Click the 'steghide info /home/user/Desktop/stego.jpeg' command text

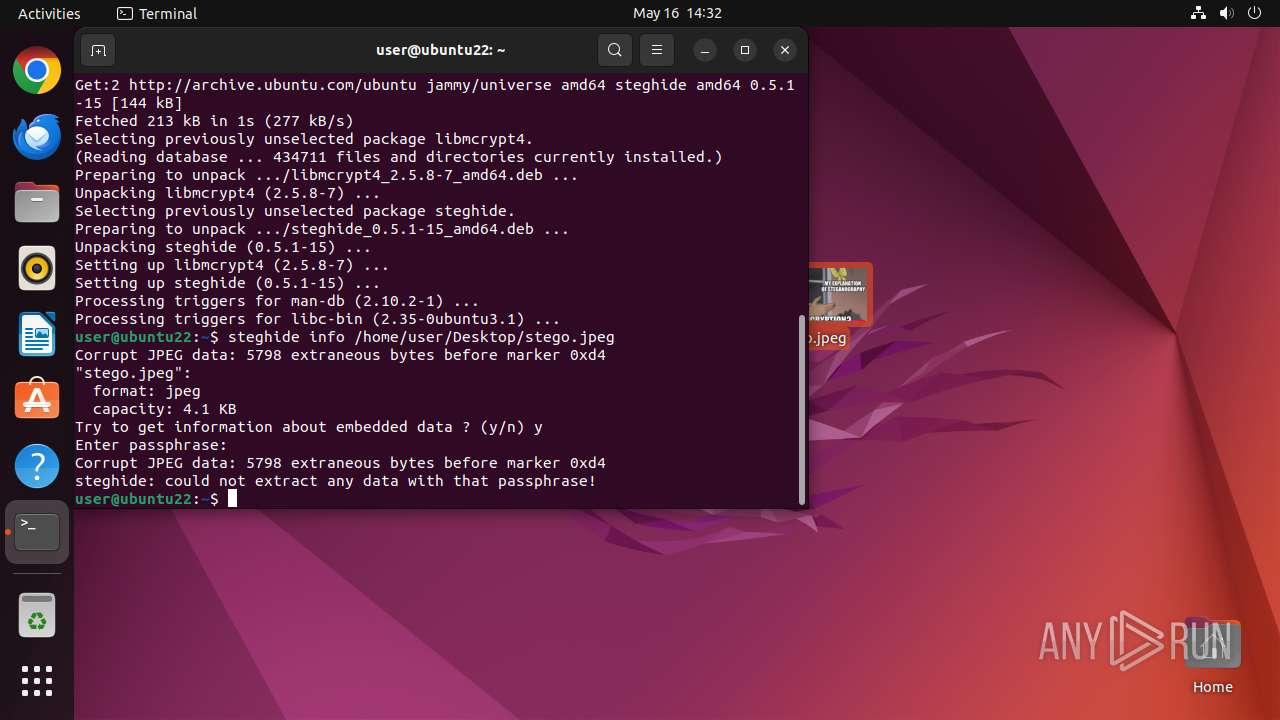[x=421, y=337]
